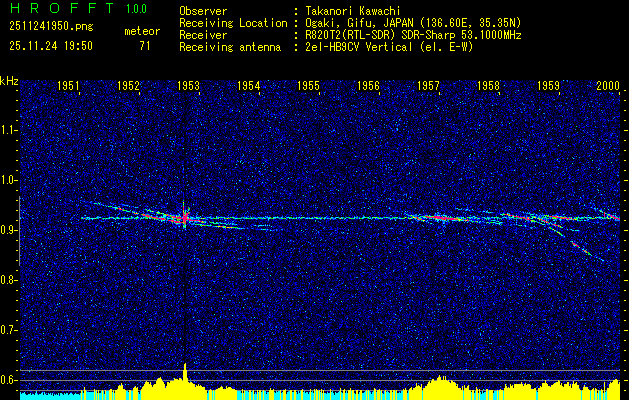Screen dimensions: 629x400
Task: Click the 0.6 kHz axis label
Action: point(8,380)
